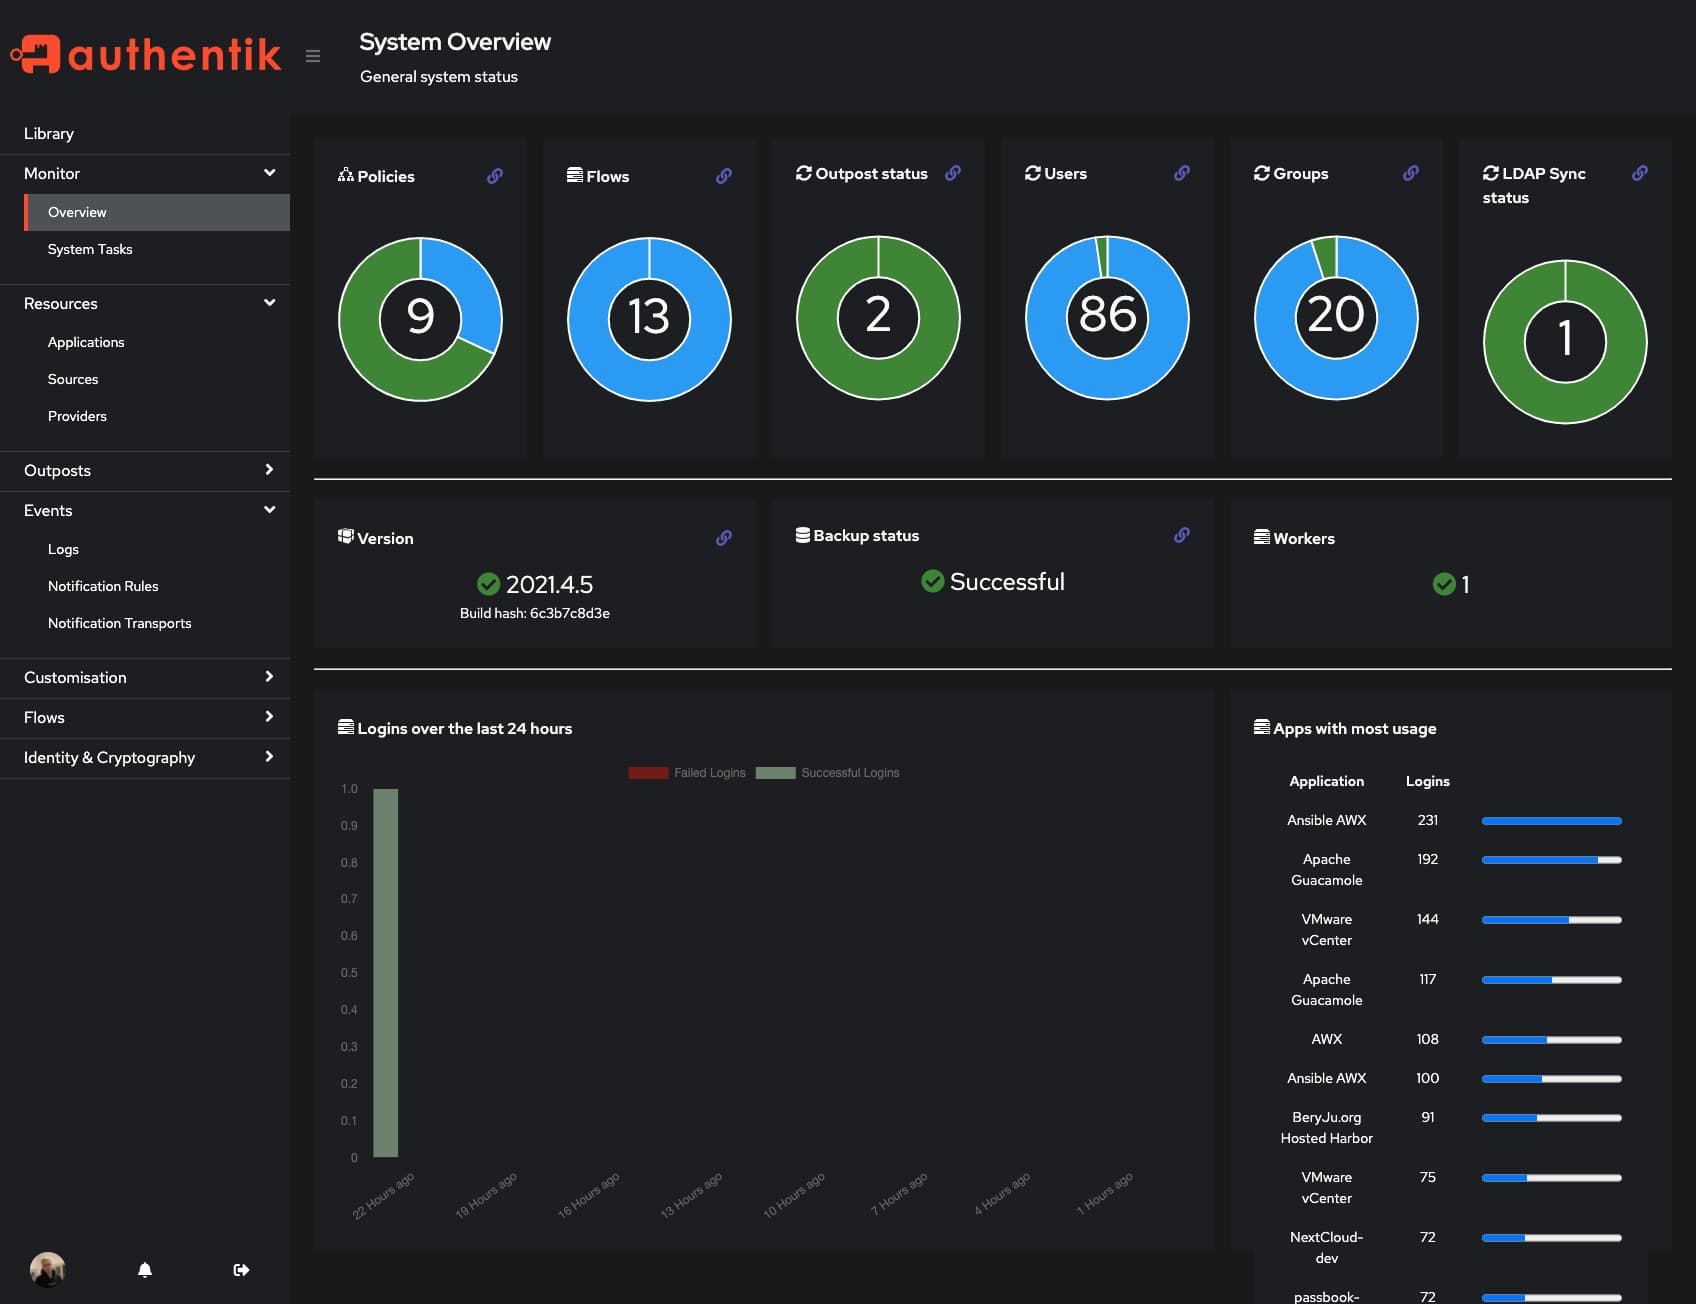The height and width of the screenshot is (1304, 1696).
Task: Expand the Outposts section
Action: pyautogui.click(x=145, y=470)
